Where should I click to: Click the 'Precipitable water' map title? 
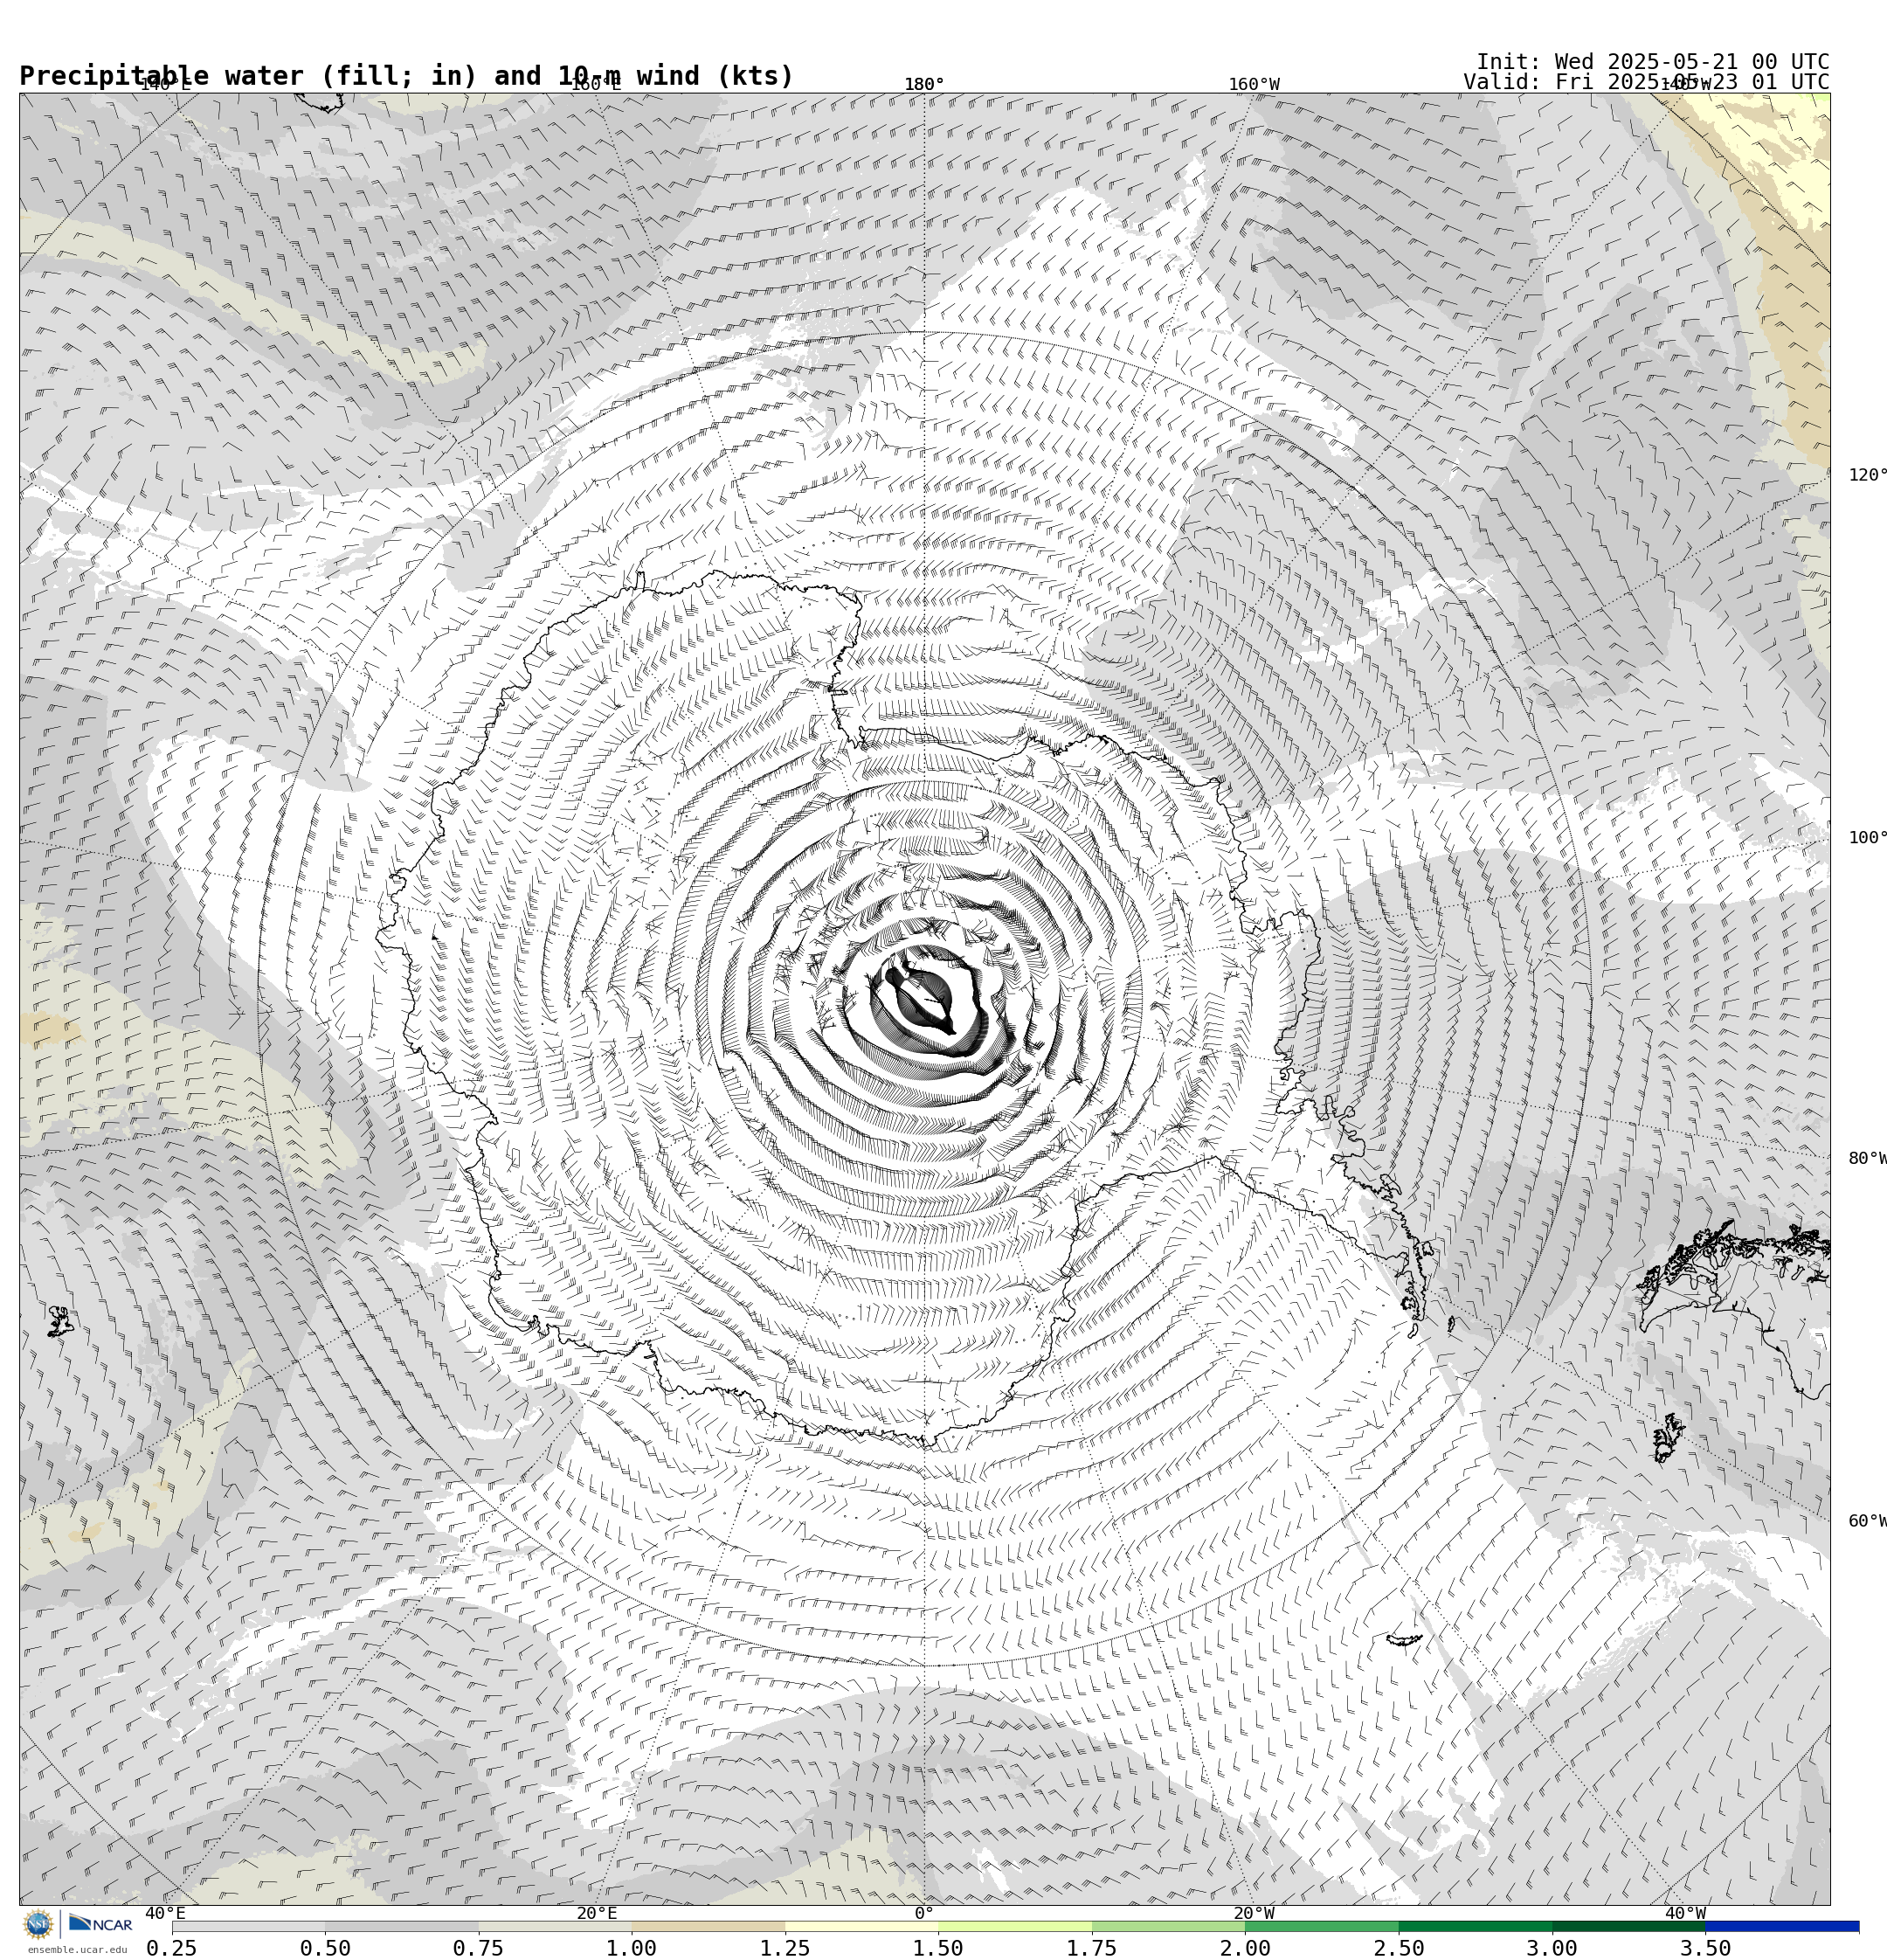click(x=406, y=76)
